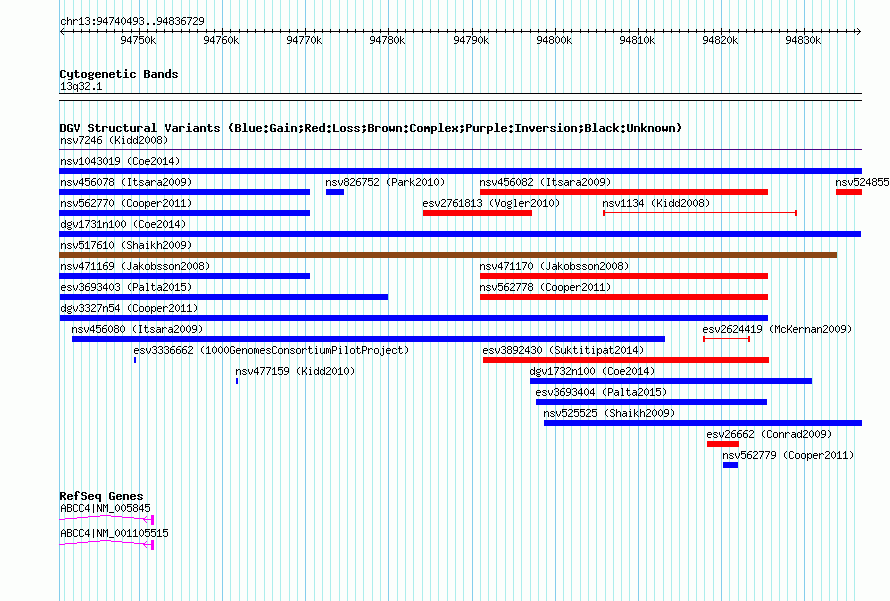890x601 pixels.
Task: Select the dgv1731n100 (Coe2014) label
Action: [x=123, y=224]
